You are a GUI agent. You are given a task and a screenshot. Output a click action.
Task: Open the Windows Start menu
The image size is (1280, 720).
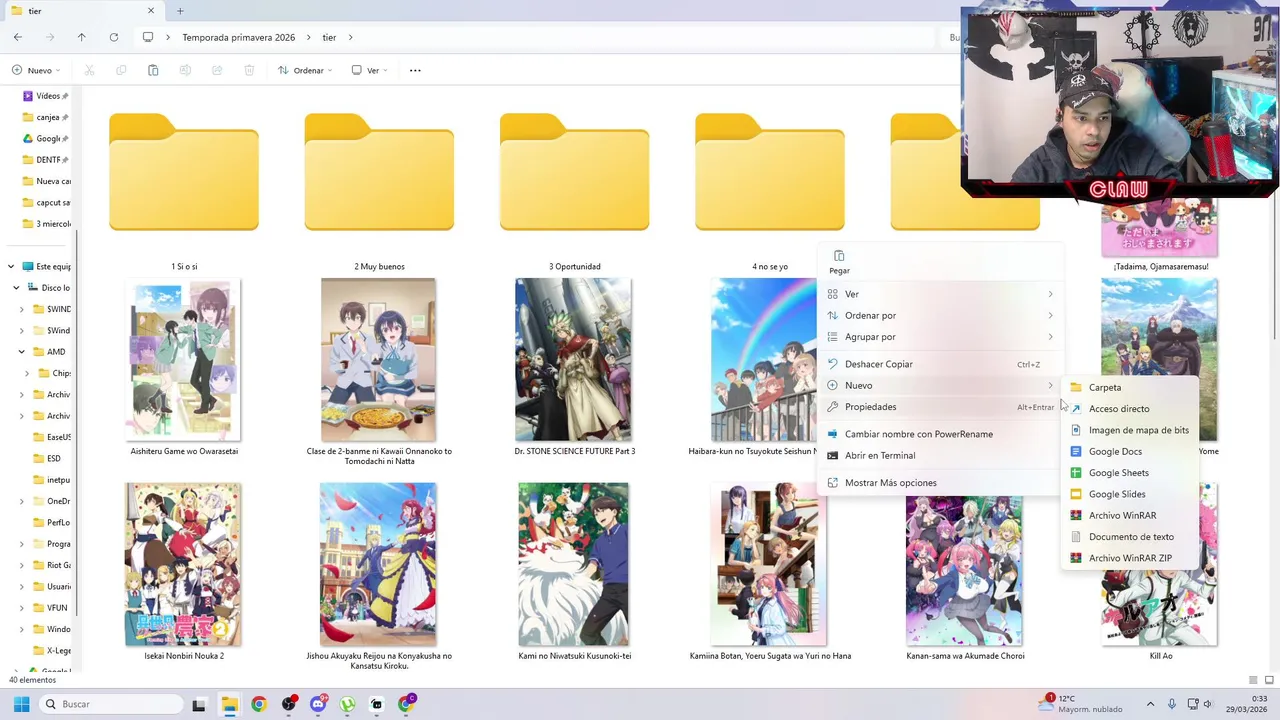[21, 704]
